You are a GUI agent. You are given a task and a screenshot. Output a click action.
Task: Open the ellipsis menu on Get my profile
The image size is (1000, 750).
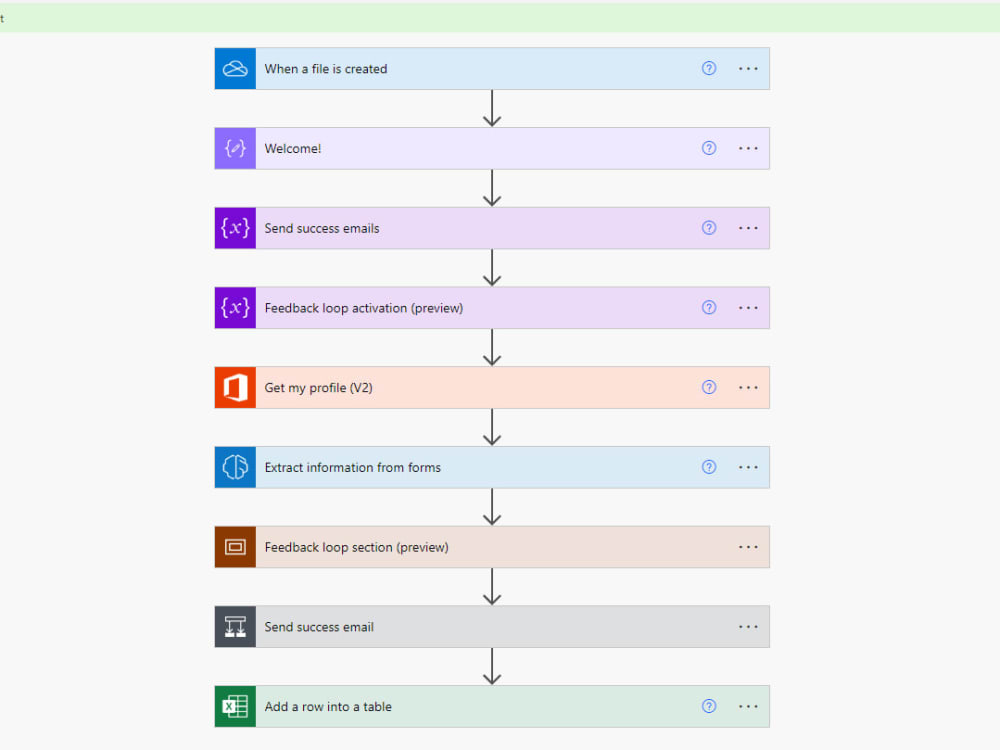coord(748,387)
